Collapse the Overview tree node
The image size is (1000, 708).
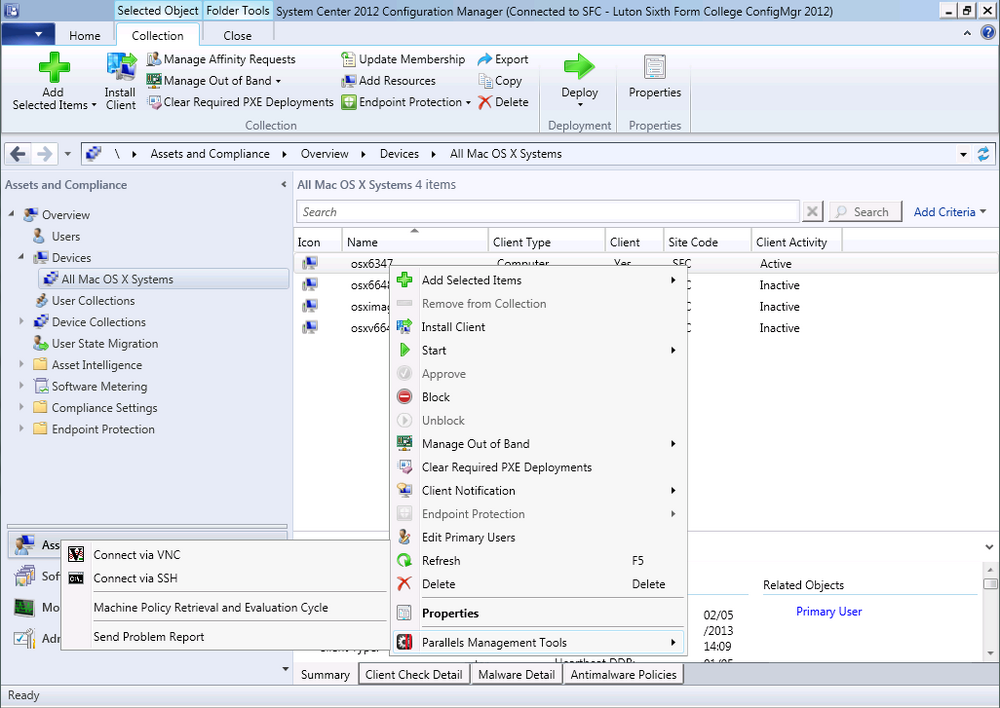[11, 214]
